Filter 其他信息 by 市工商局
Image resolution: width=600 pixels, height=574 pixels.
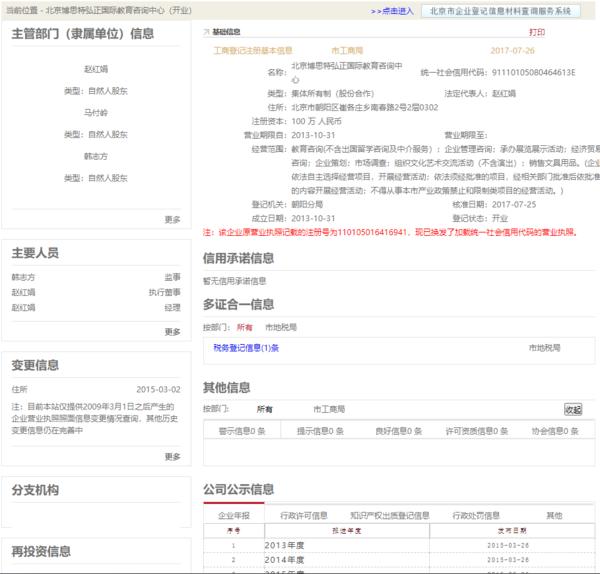(329, 409)
